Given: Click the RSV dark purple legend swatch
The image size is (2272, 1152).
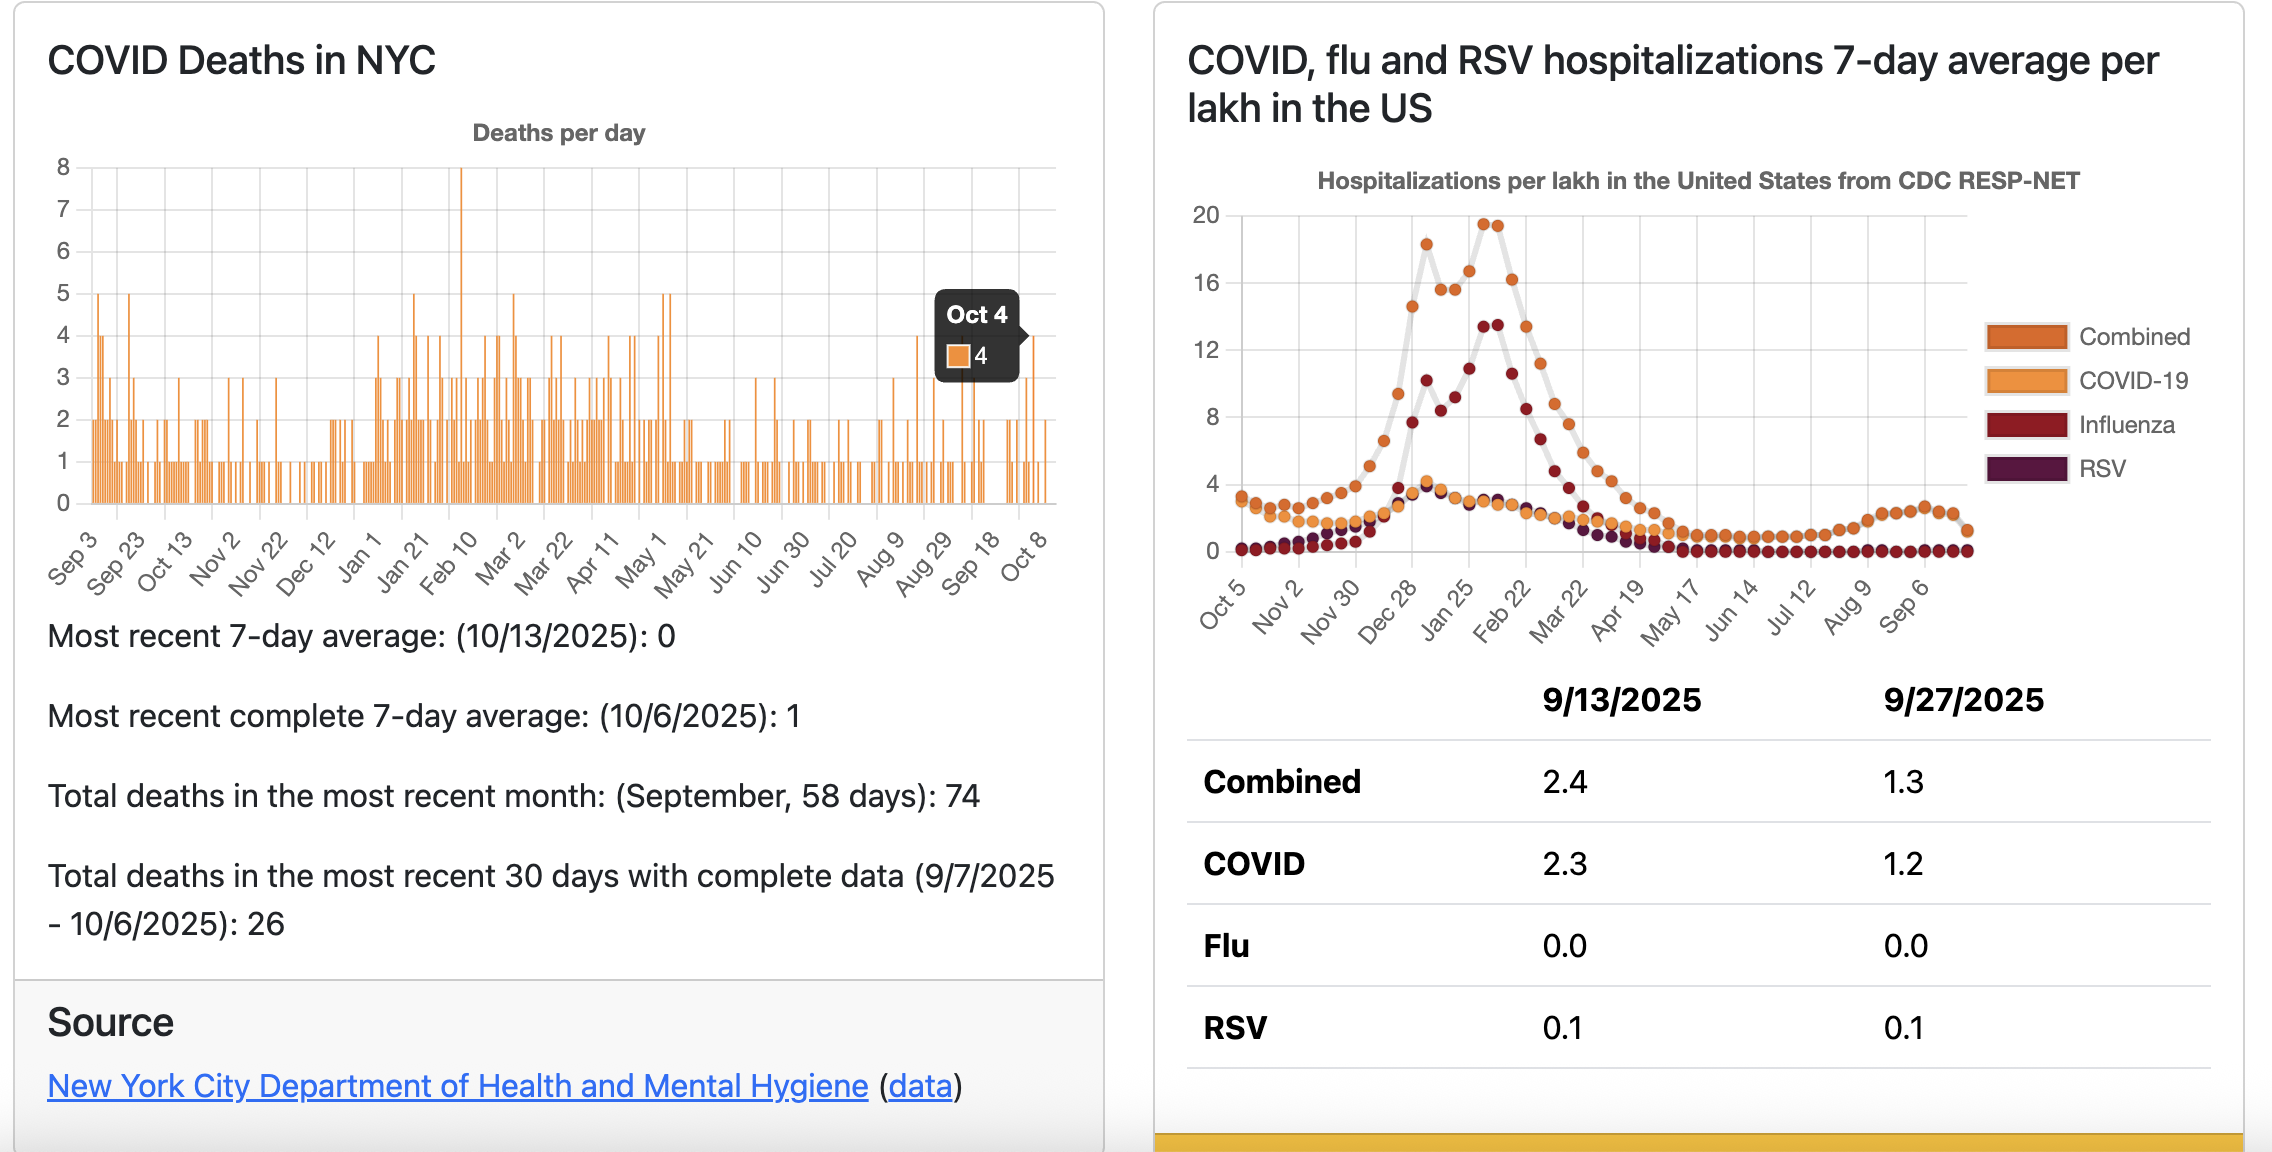Looking at the screenshot, I should pos(2026,469).
